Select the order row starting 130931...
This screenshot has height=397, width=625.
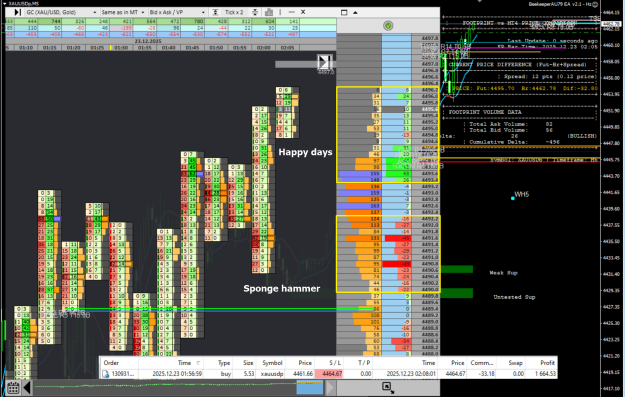coord(328,374)
